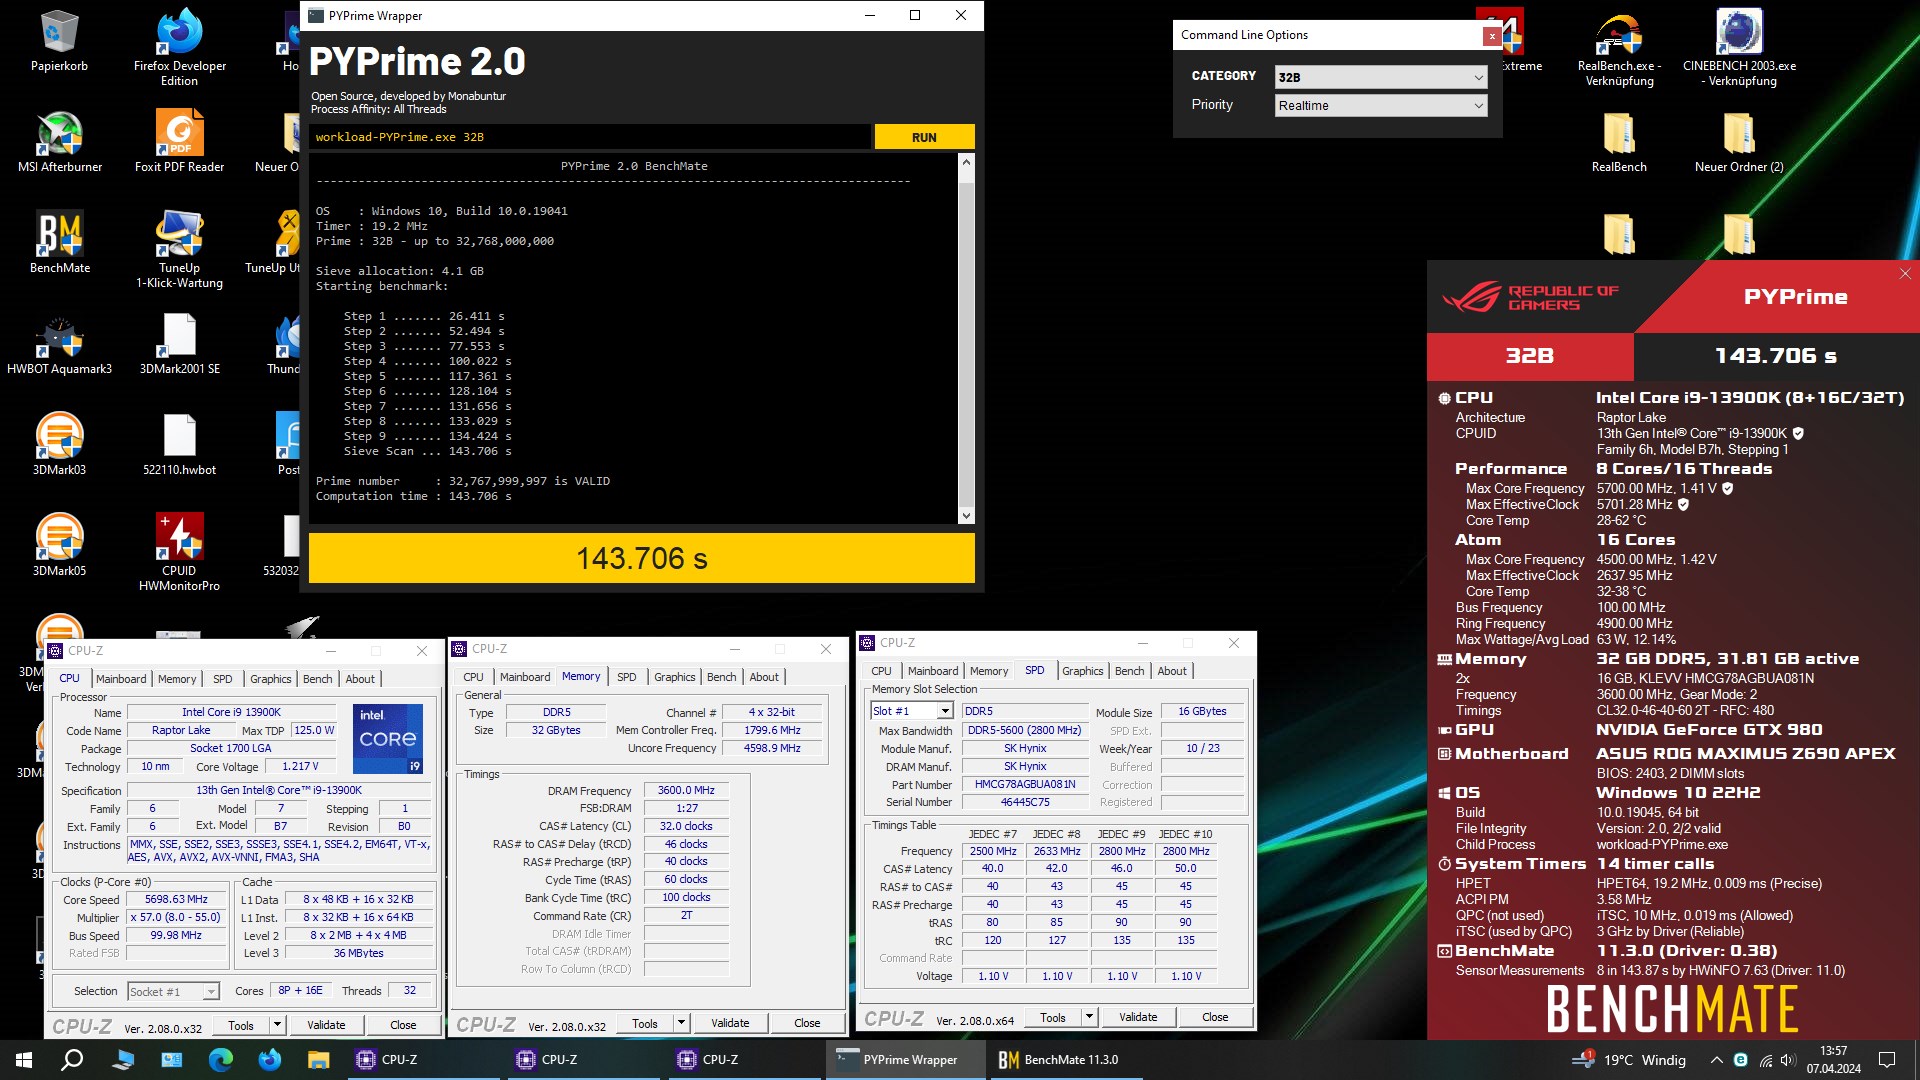Select SPD tab in Memory CPU-Z window

(x=626, y=676)
